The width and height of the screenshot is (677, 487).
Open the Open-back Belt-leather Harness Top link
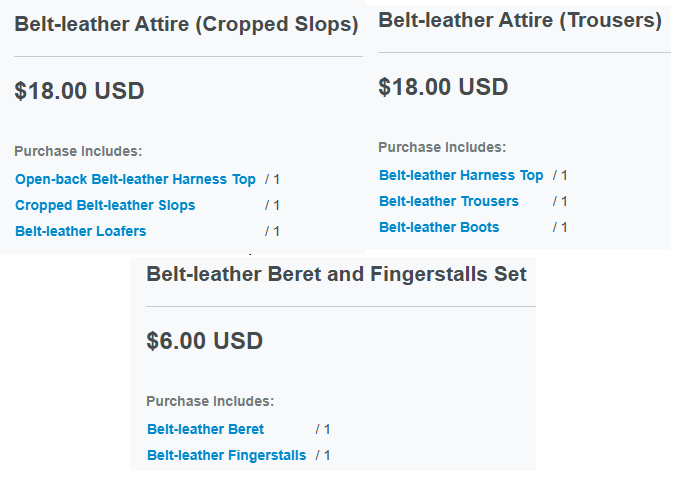point(135,179)
